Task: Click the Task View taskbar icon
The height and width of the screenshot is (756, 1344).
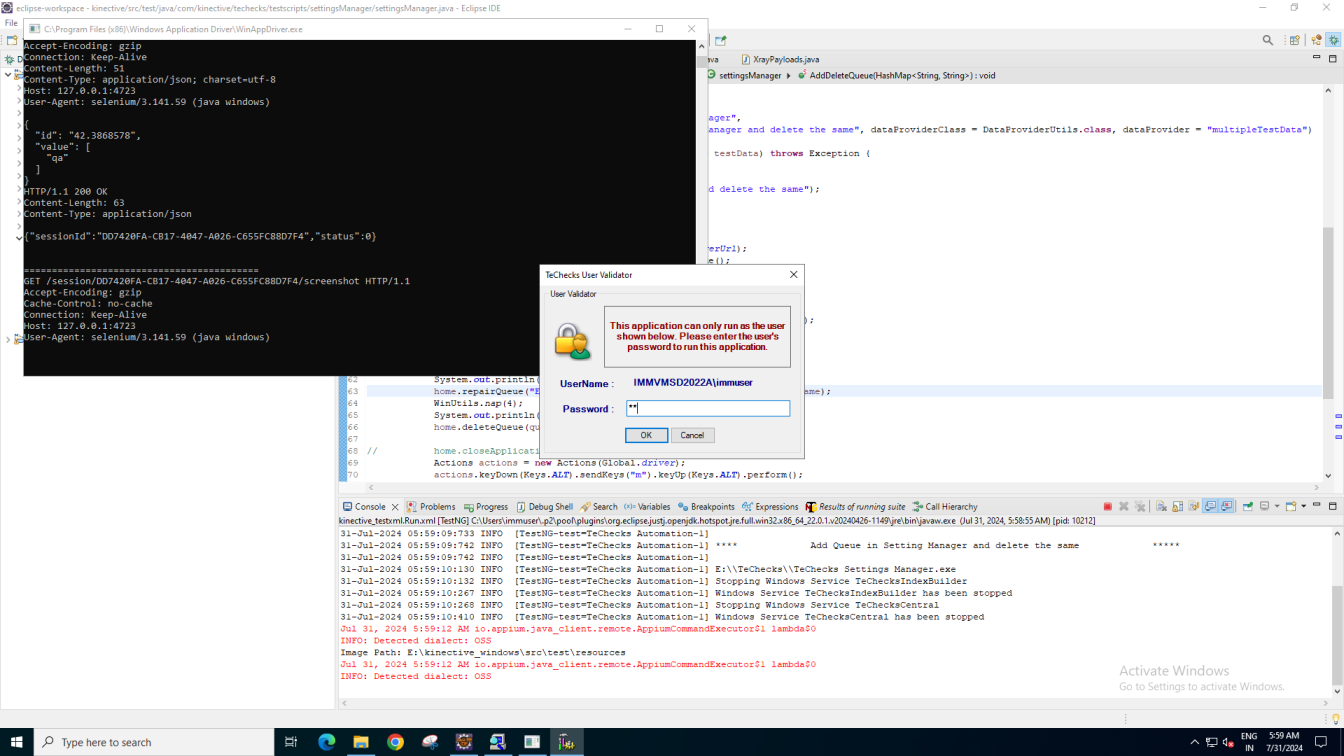Action: [x=291, y=742]
